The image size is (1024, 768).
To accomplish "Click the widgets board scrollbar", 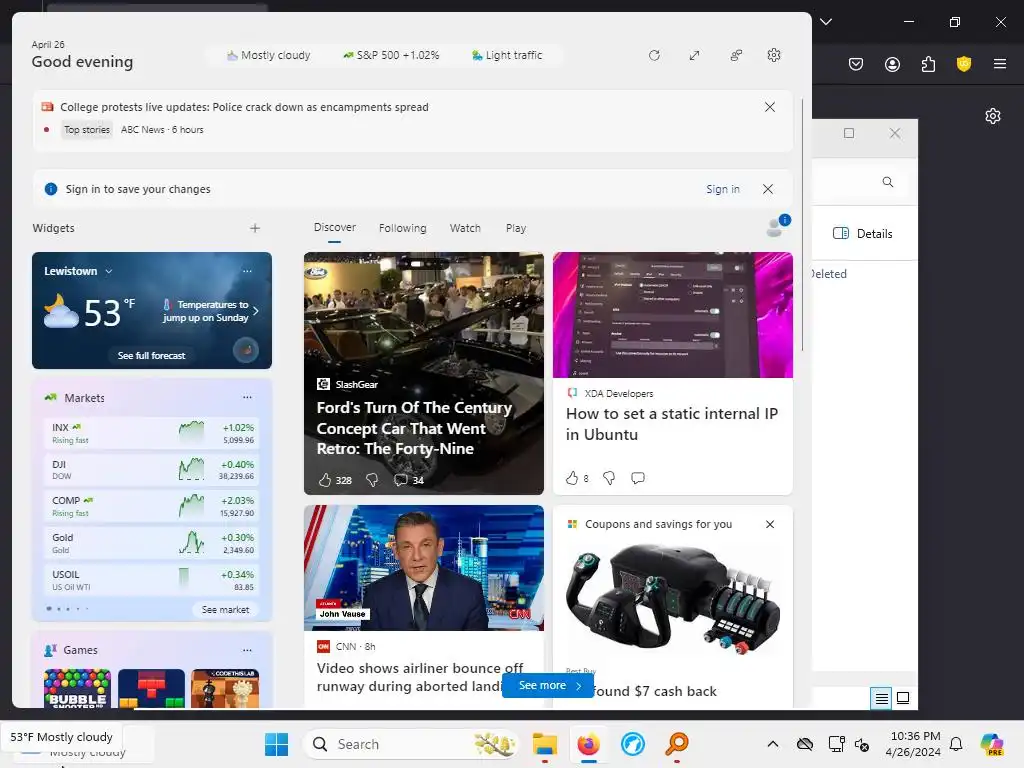I will tap(803, 223).
